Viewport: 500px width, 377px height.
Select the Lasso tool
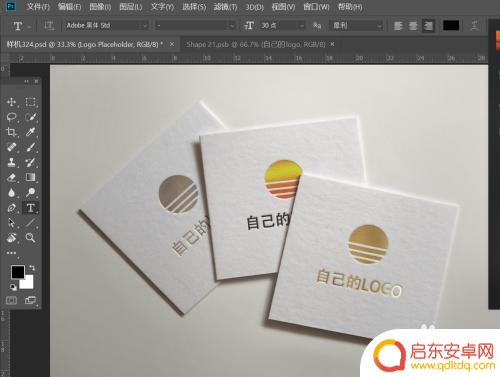click(x=12, y=117)
